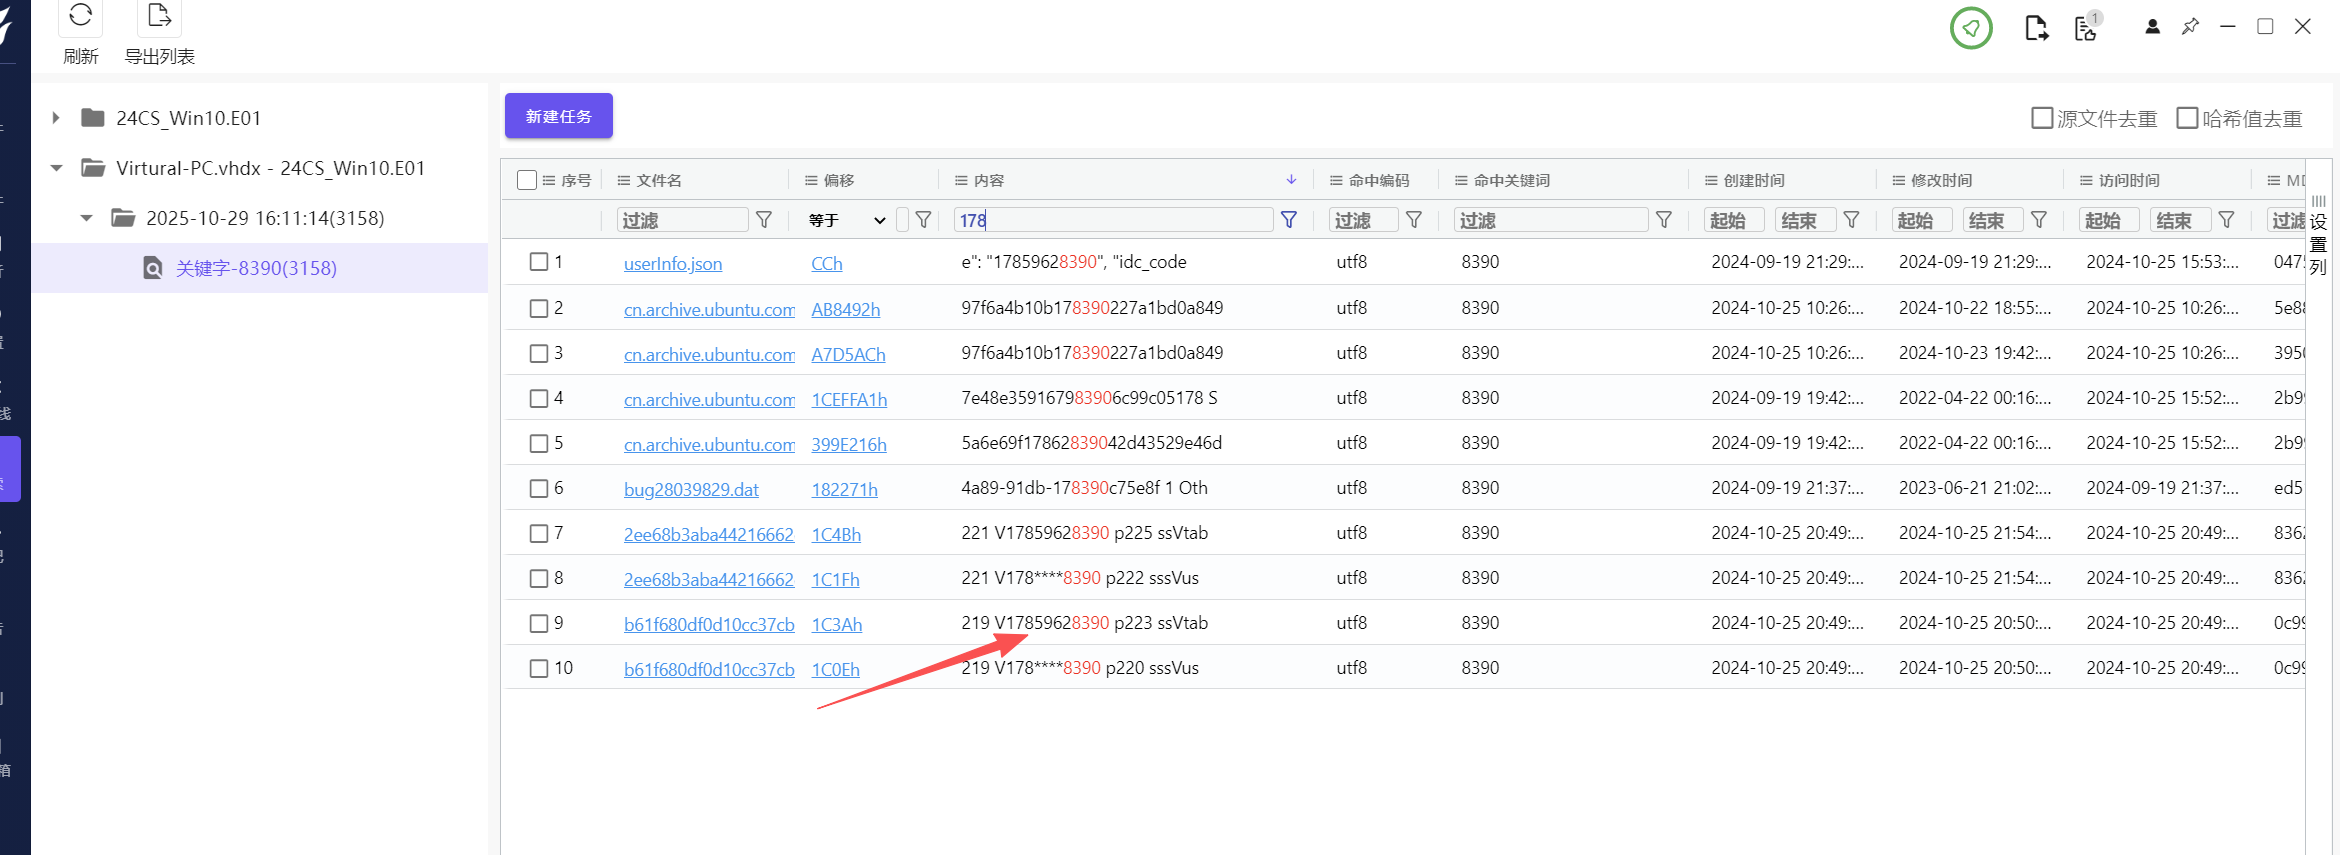Open the offset link 1C4Bh
This screenshot has height=855, width=2340.
point(836,534)
